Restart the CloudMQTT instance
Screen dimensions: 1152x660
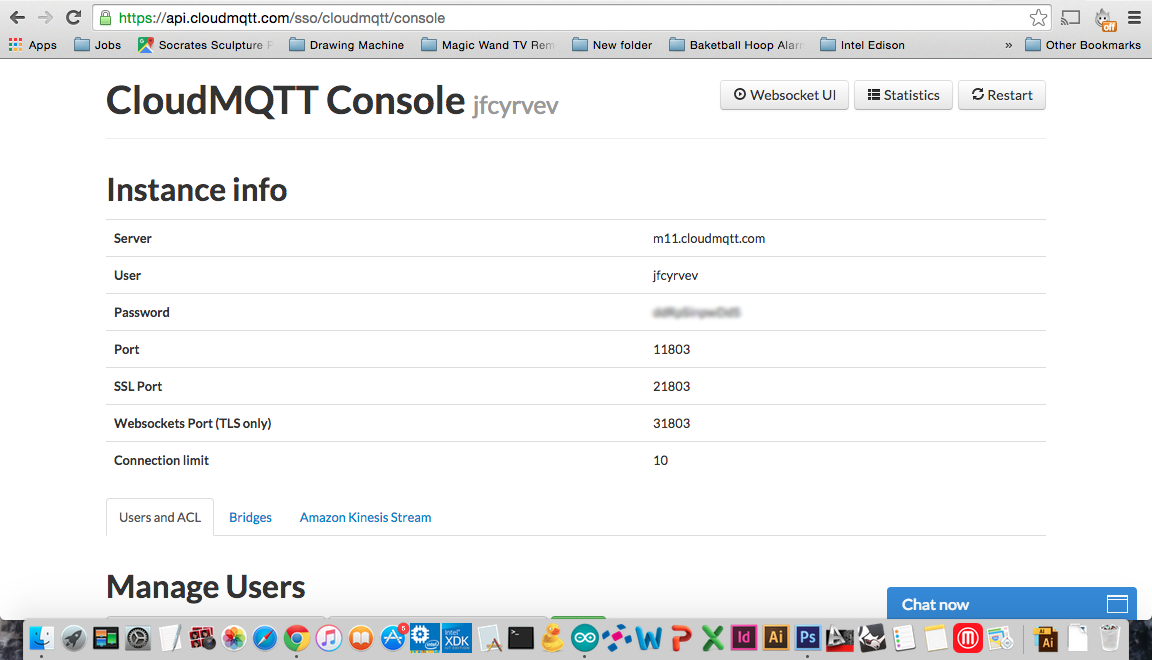click(x=1001, y=95)
